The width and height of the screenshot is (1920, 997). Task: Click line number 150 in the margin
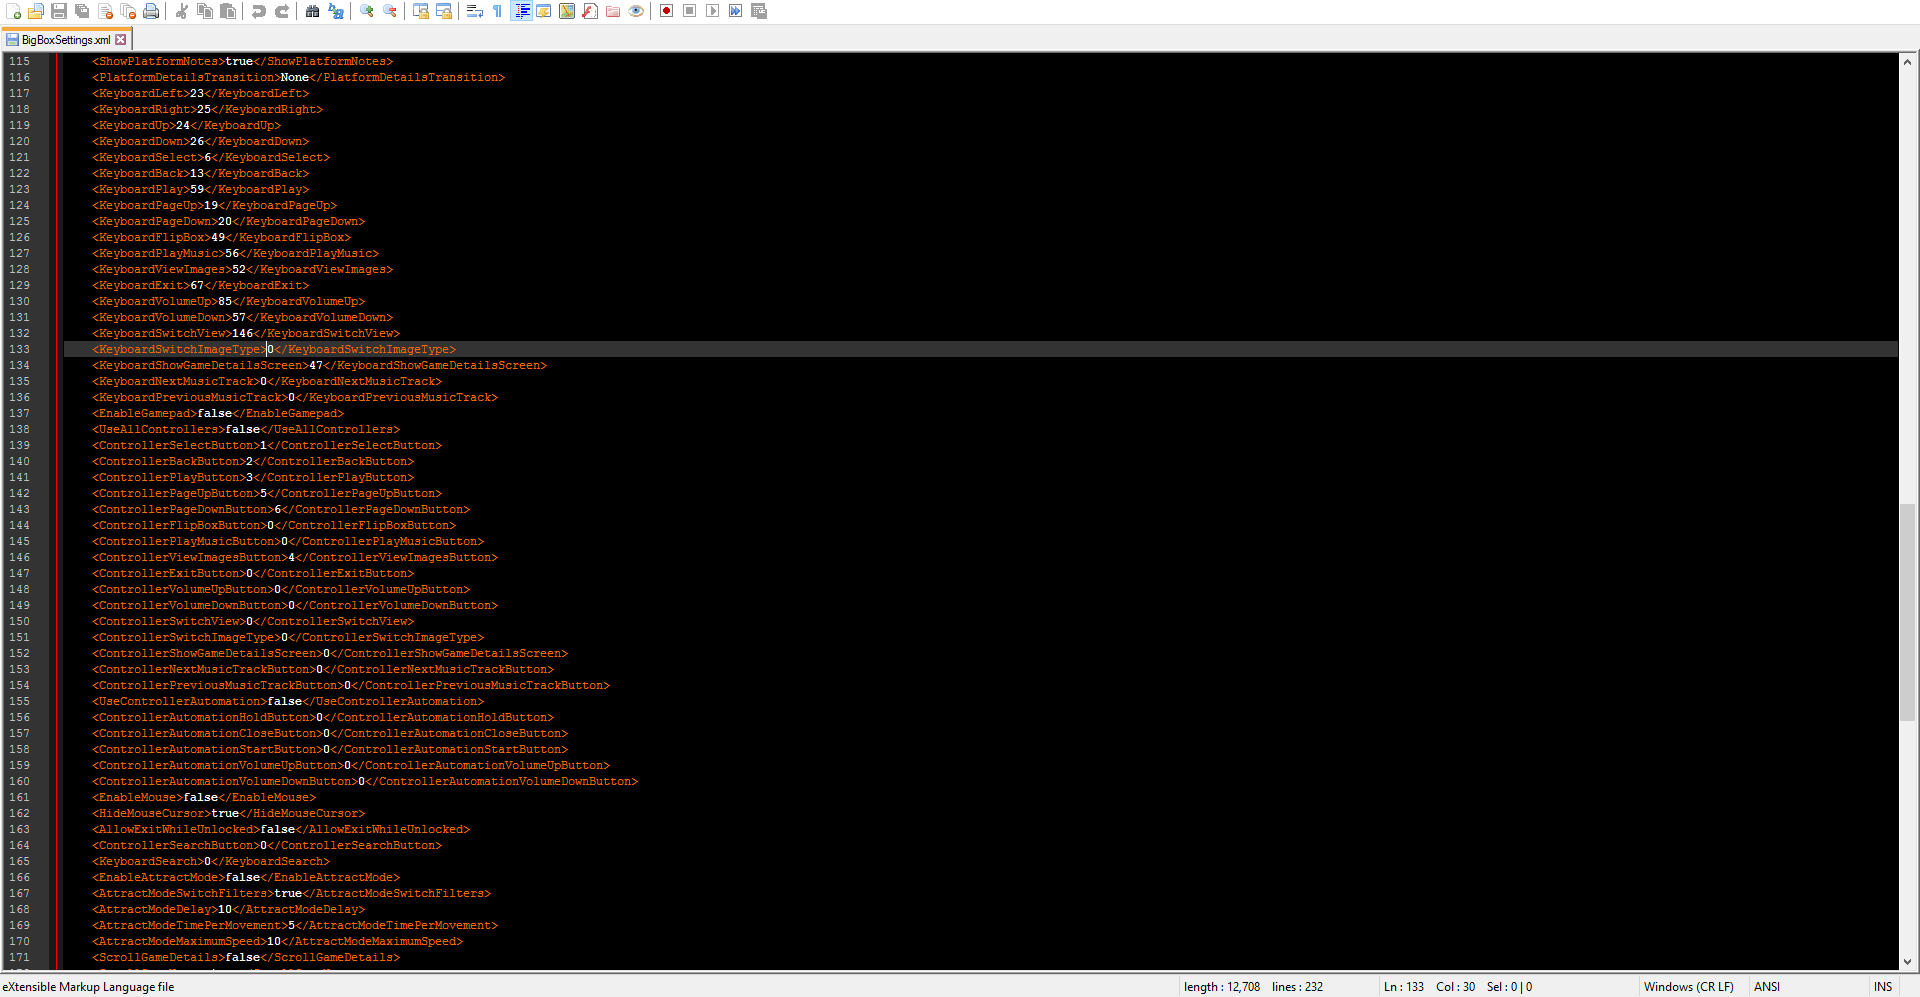(x=20, y=621)
